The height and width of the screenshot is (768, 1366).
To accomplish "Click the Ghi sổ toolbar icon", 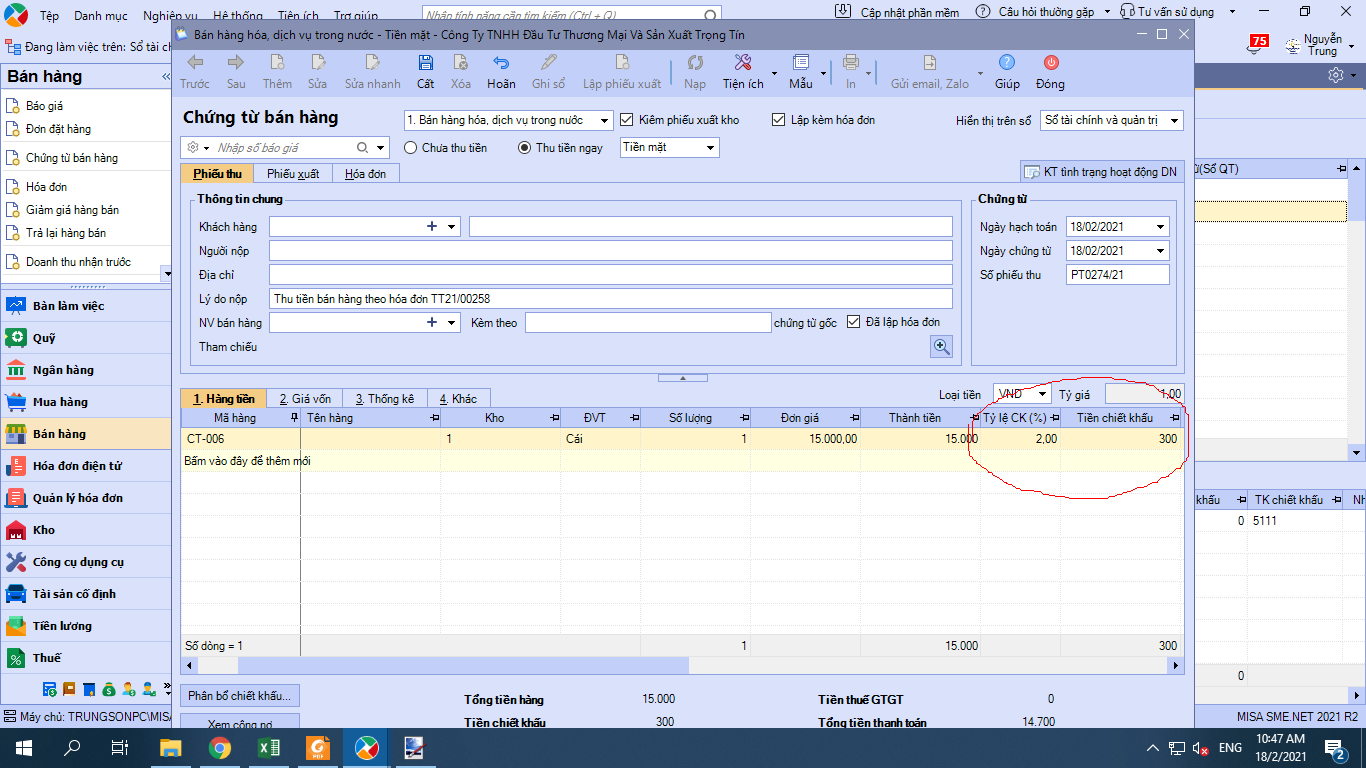I will pyautogui.click(x=548, y=62).
